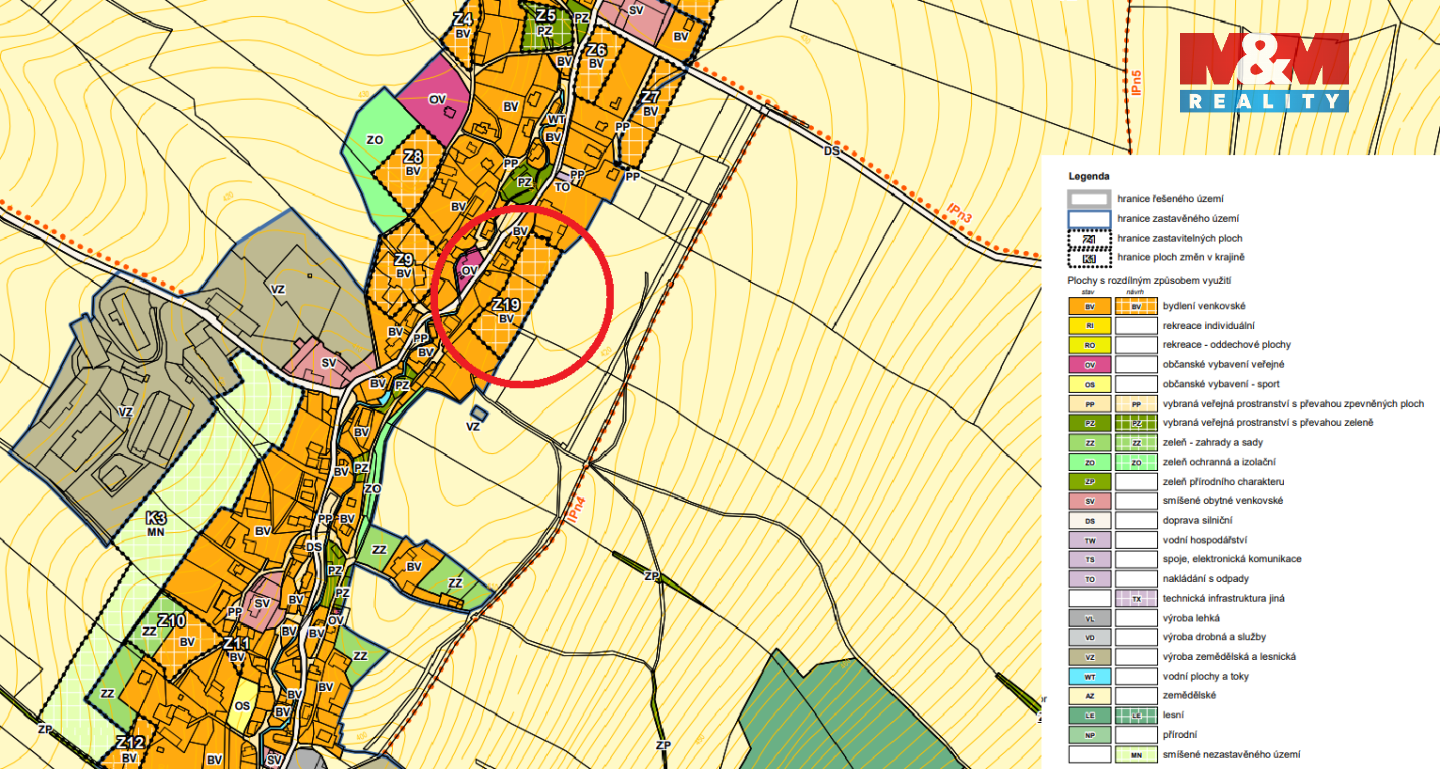Click the yellow RI legend swatch
This screenshot has height=769, width=1440.
pos(1089,325)
